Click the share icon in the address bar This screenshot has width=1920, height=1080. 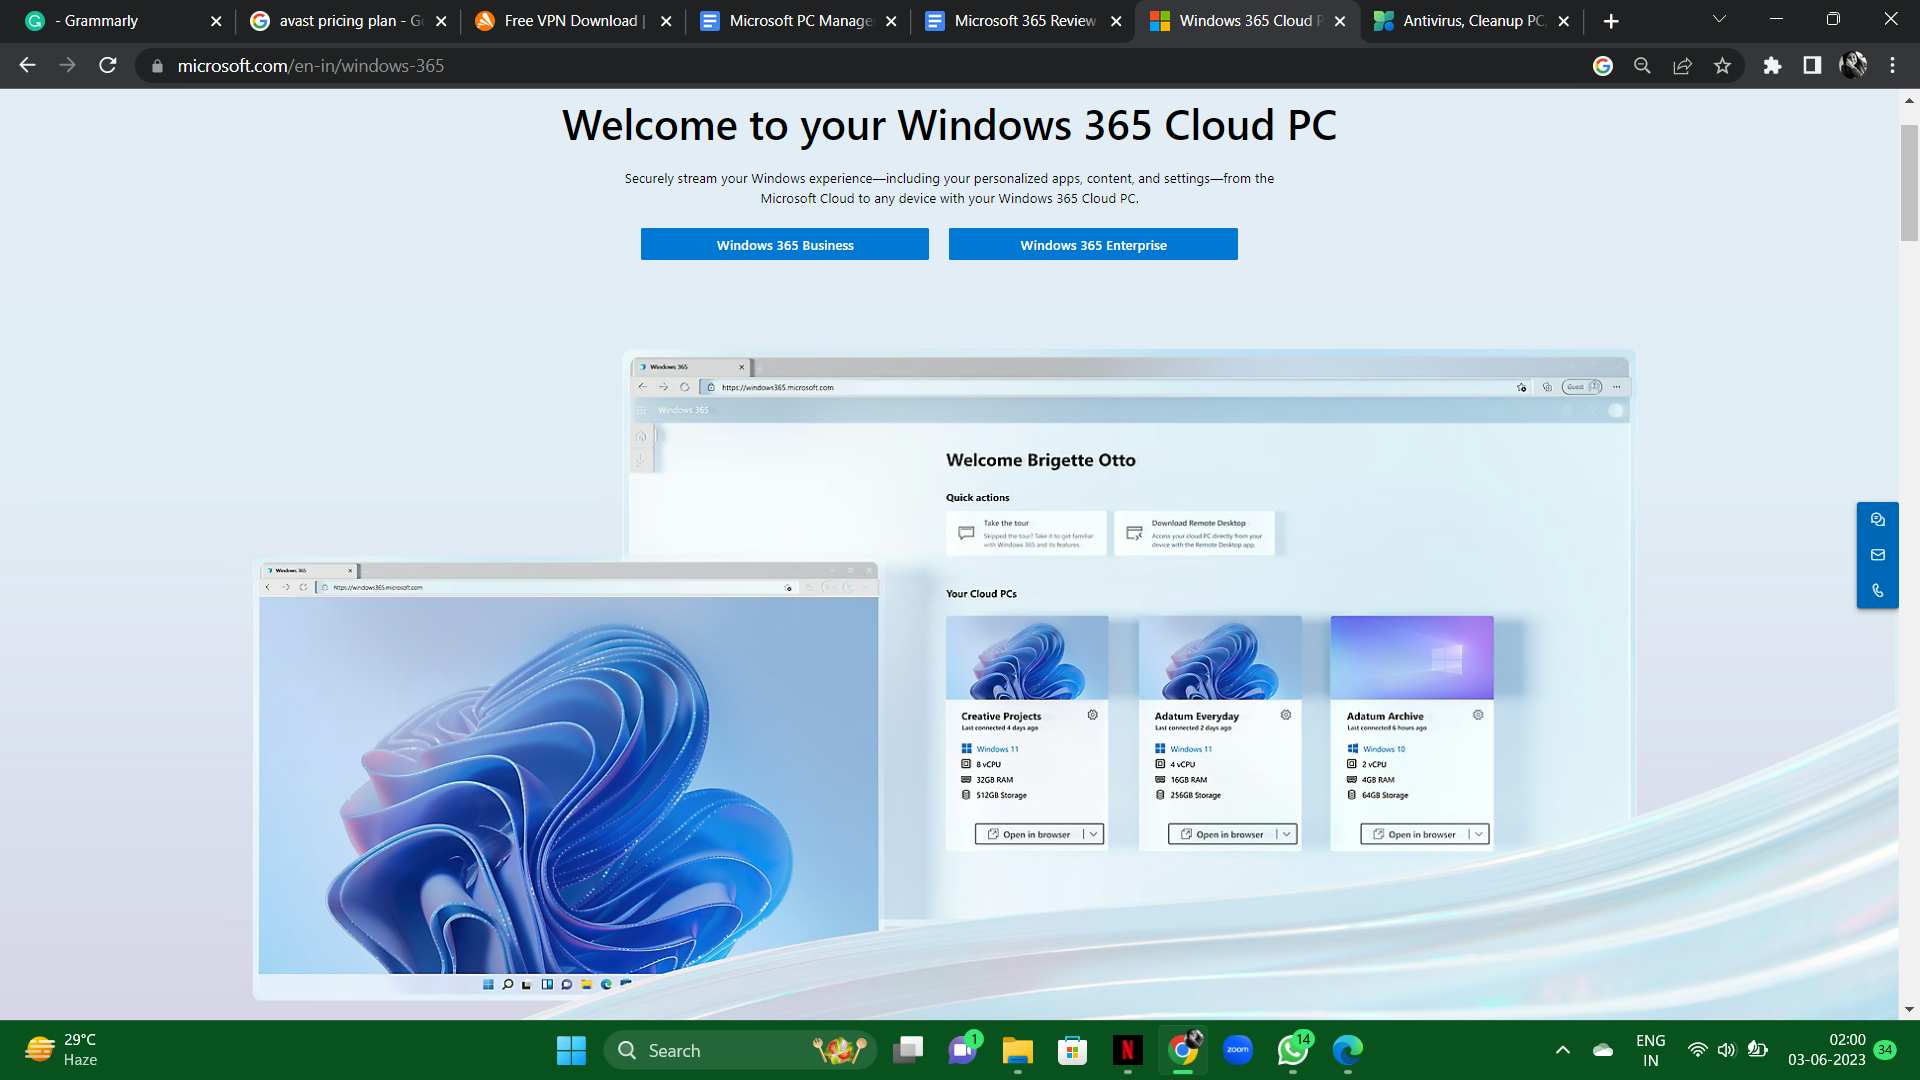1682,65
